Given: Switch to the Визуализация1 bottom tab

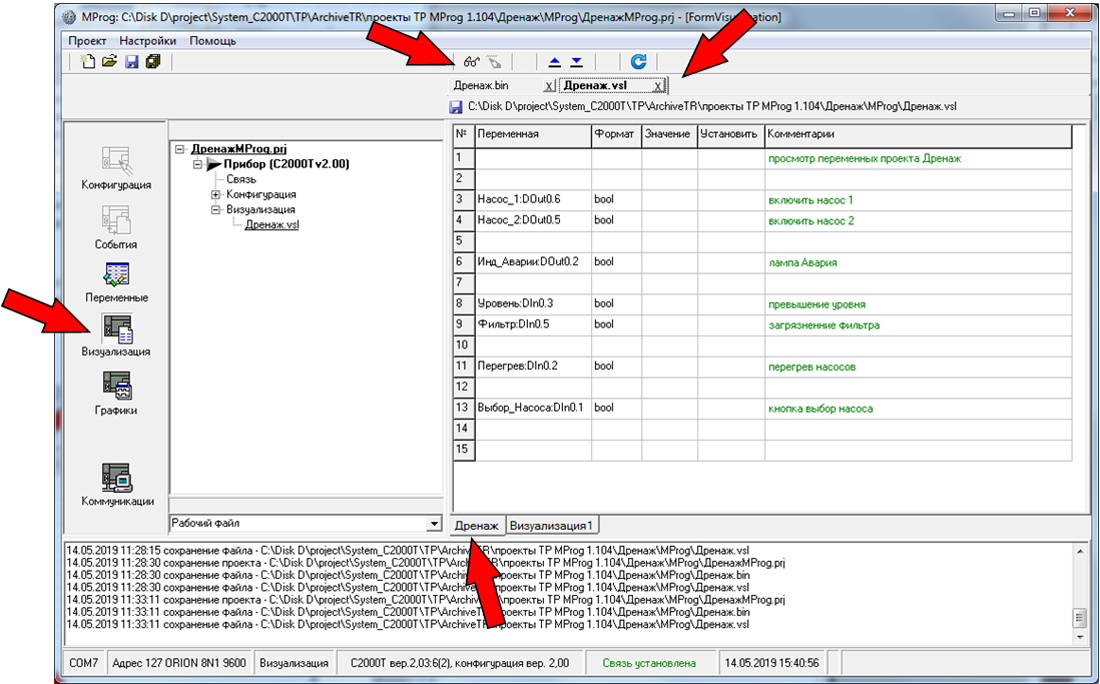Looking at the screenshot, I should point(553,525).
